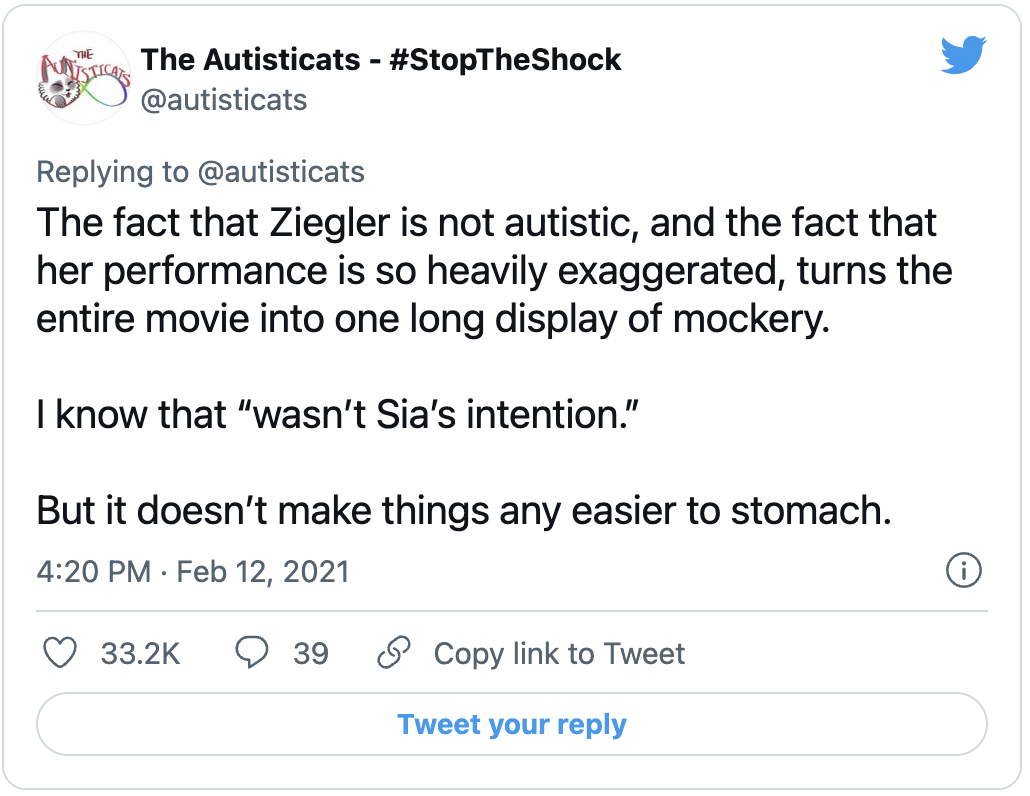Screen dimensions: 1030x796
Task: Click the #StopTheShock text in the display name
Action: 505,59
